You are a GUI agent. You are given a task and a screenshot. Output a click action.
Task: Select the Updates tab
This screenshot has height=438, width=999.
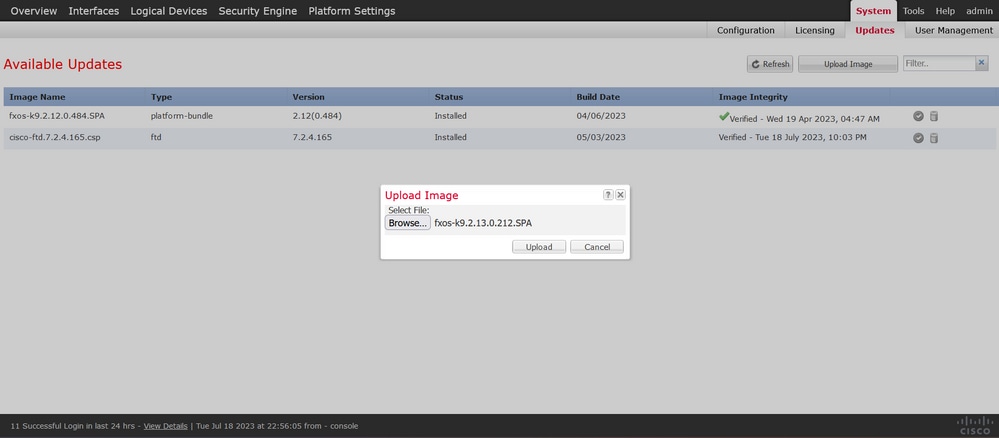coord(875,30)
